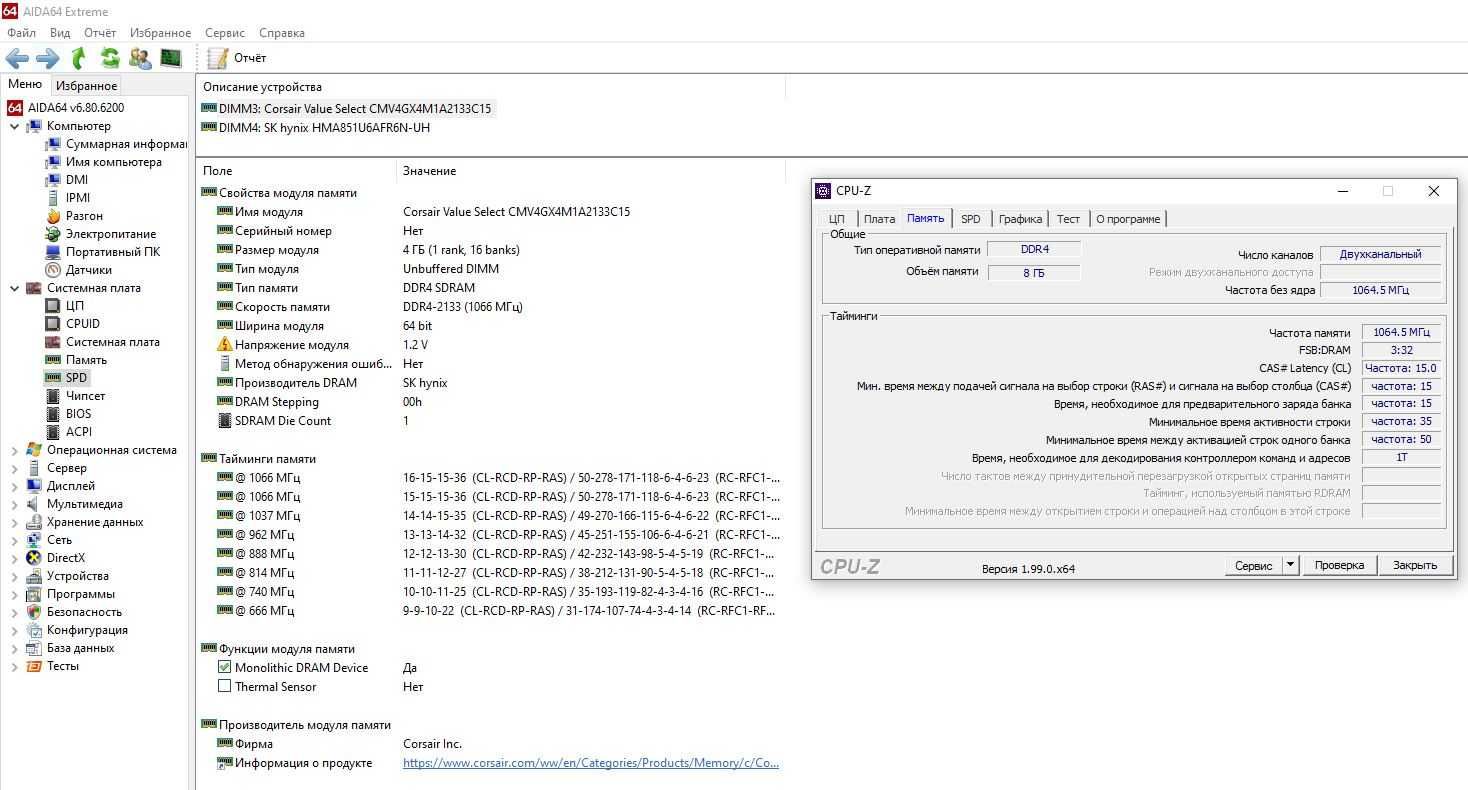The image size is (1468, 790).
Task: Switch to SPD tab in CPU-Z
Action: [970, 219]
